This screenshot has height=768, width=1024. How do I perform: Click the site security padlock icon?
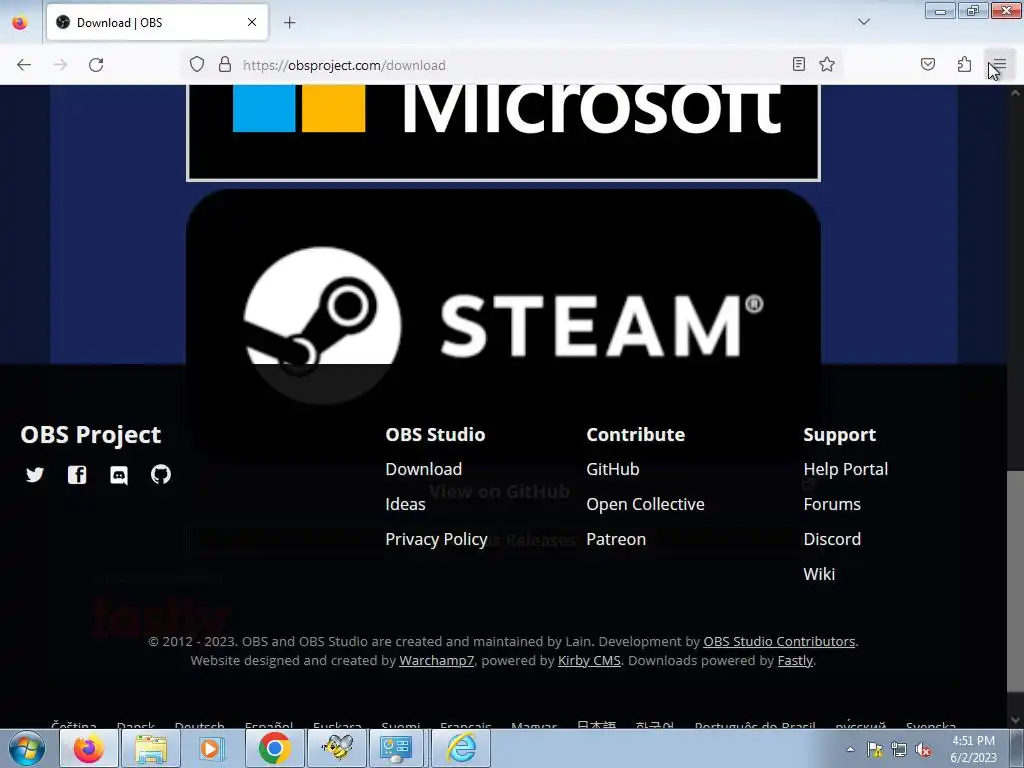pyautogui.click(x=225, y=65)
